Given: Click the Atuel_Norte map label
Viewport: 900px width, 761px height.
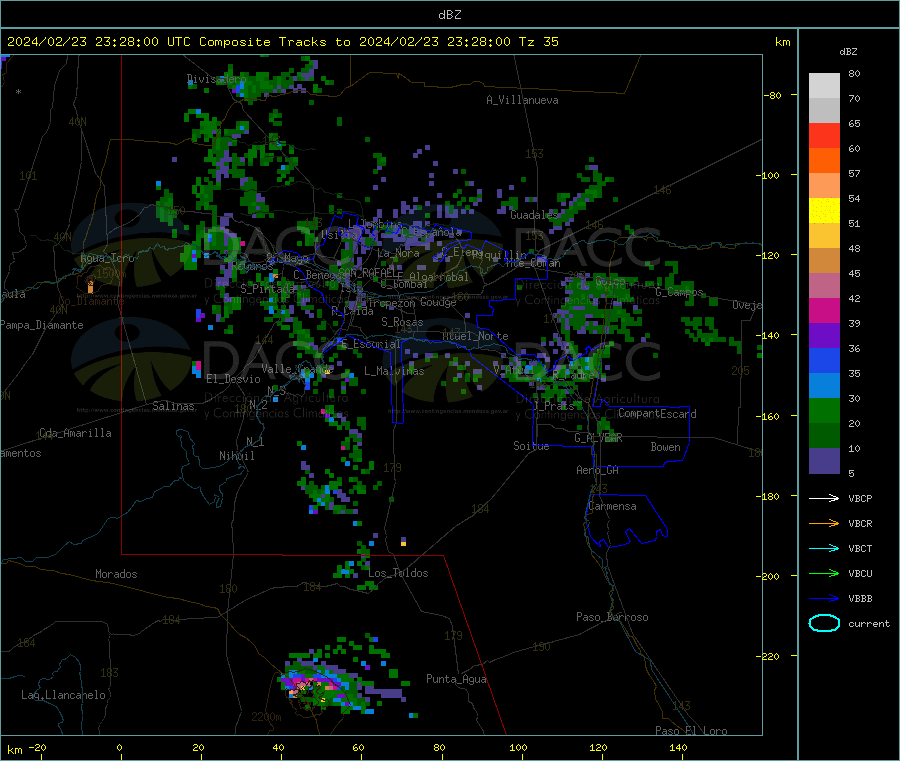Looking at the screenshot, I should 475,336.
